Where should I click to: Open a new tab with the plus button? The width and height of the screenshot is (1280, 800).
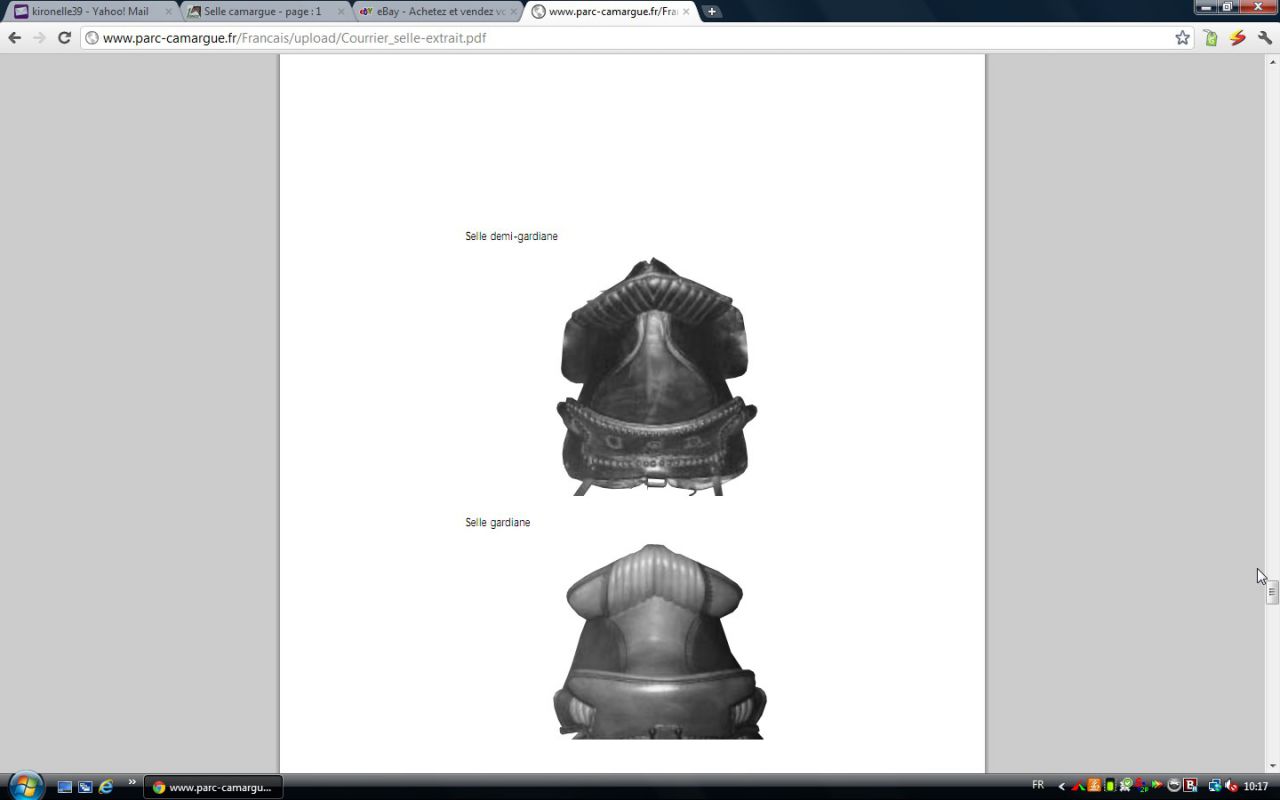711,12
